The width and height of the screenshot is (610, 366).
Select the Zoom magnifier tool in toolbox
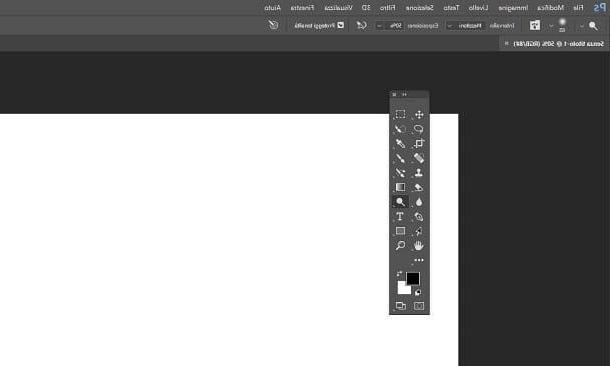400,245
